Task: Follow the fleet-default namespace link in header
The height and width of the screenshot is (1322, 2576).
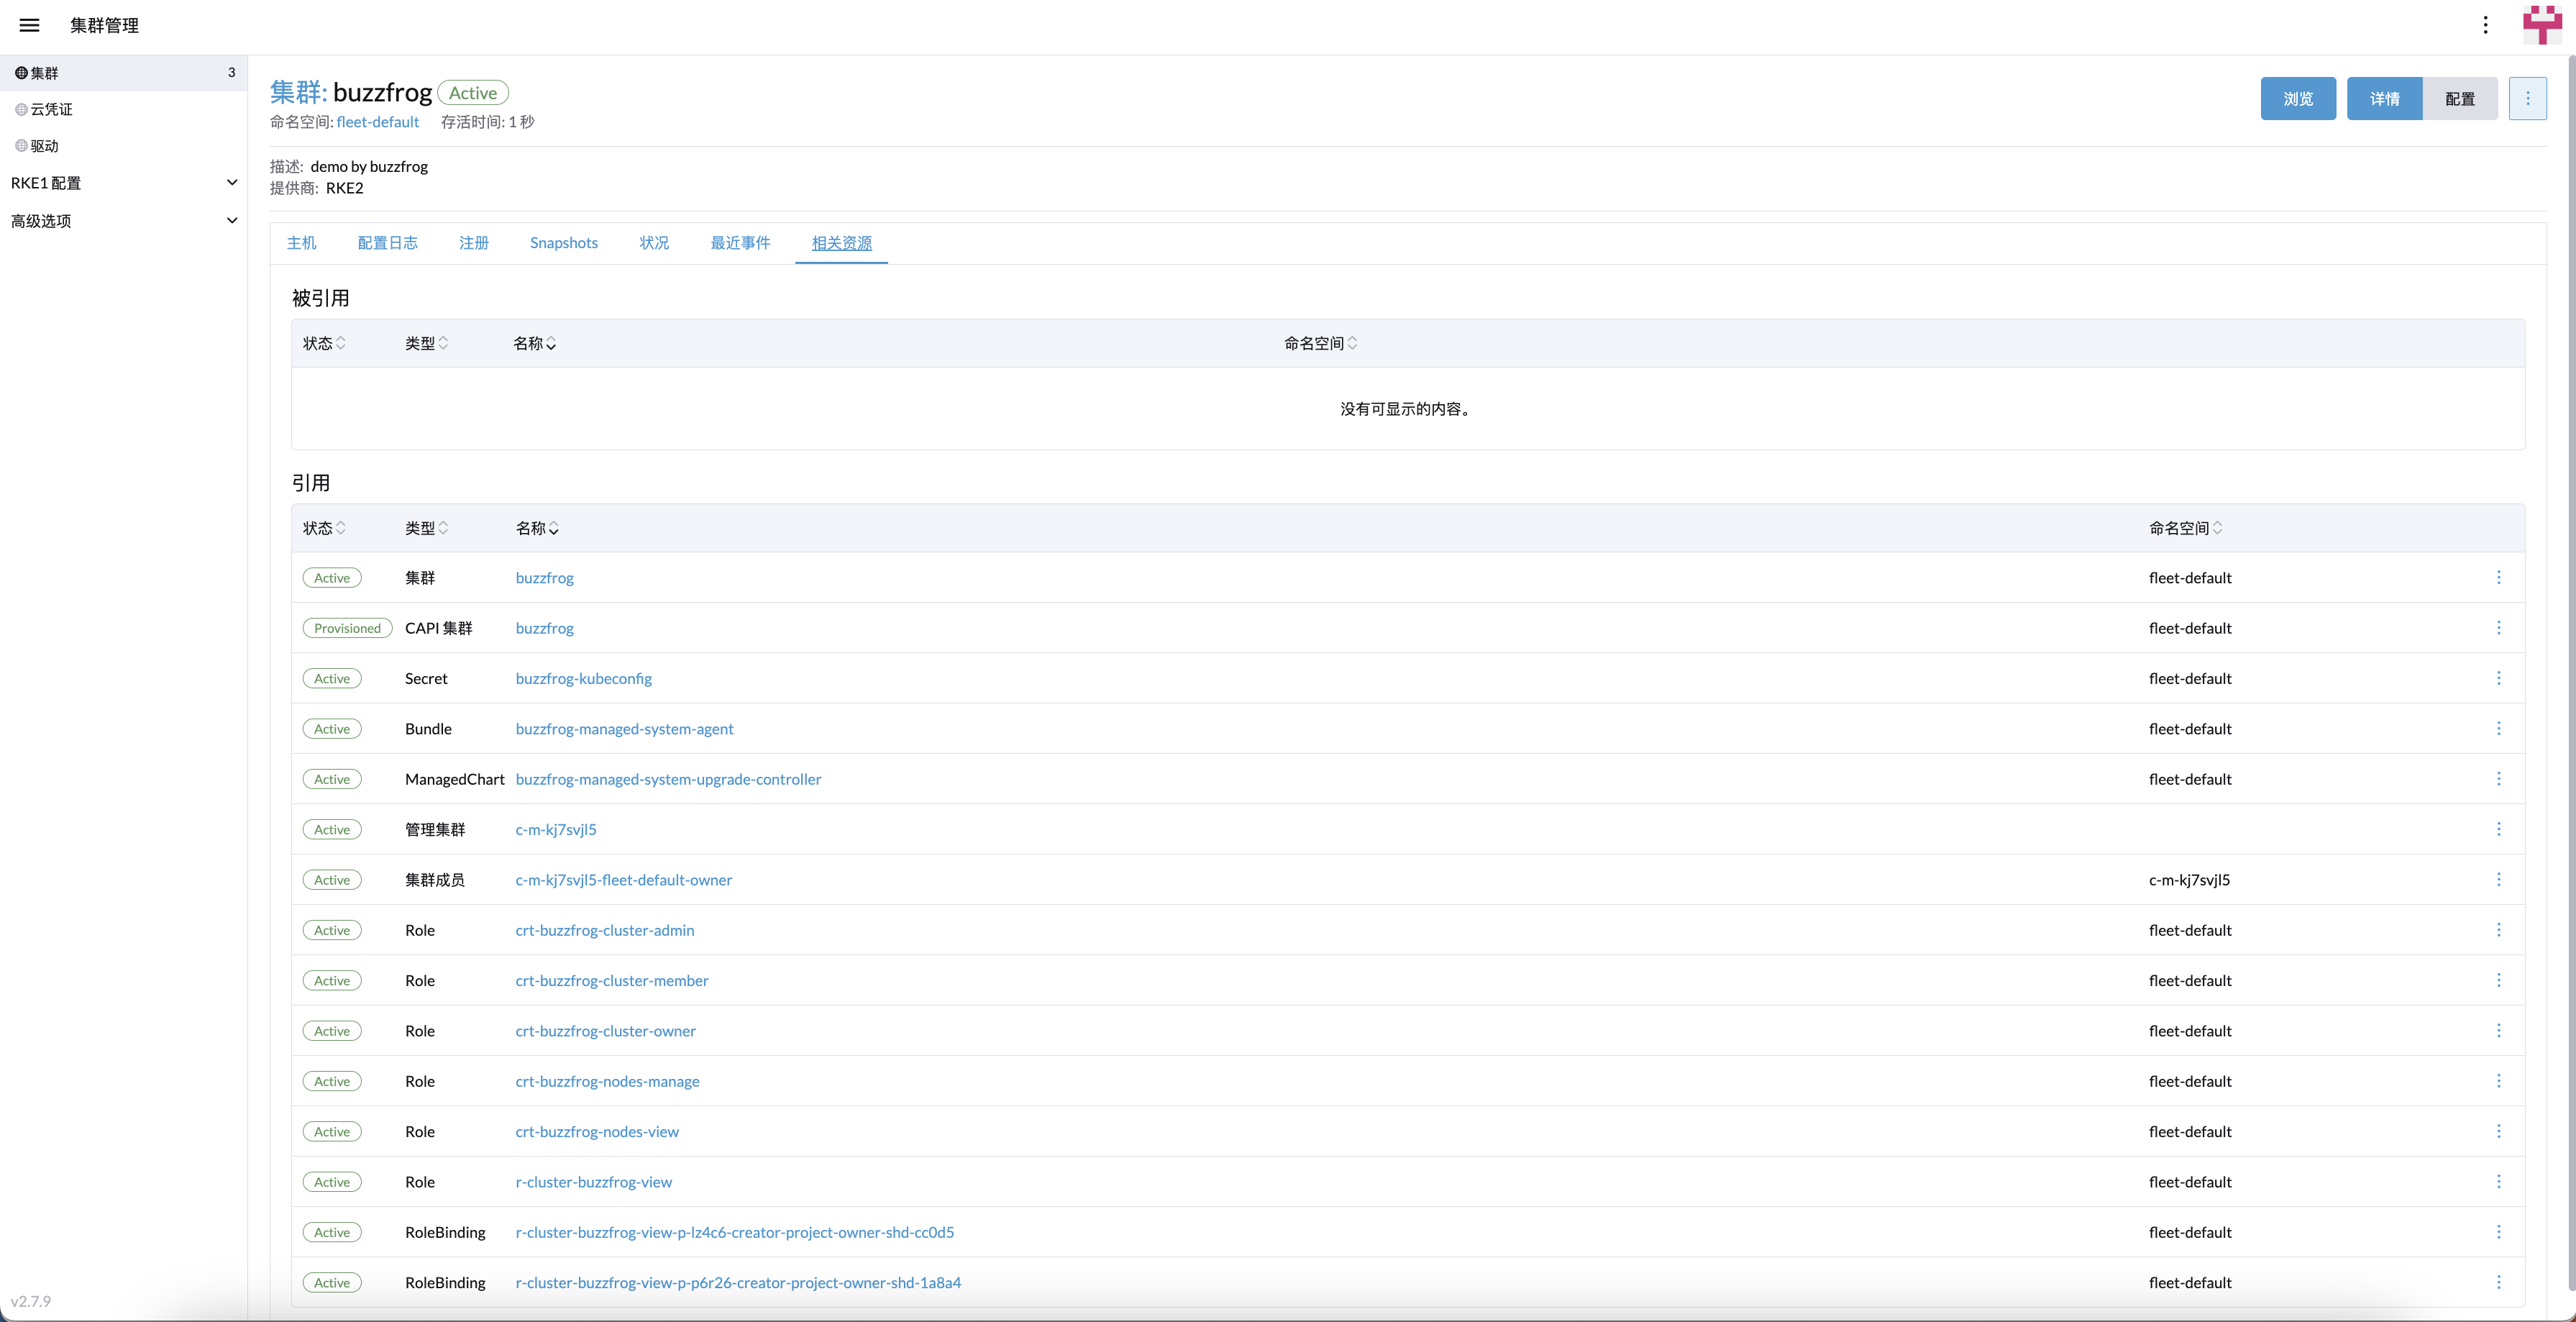Action: [x=378, y=122]
